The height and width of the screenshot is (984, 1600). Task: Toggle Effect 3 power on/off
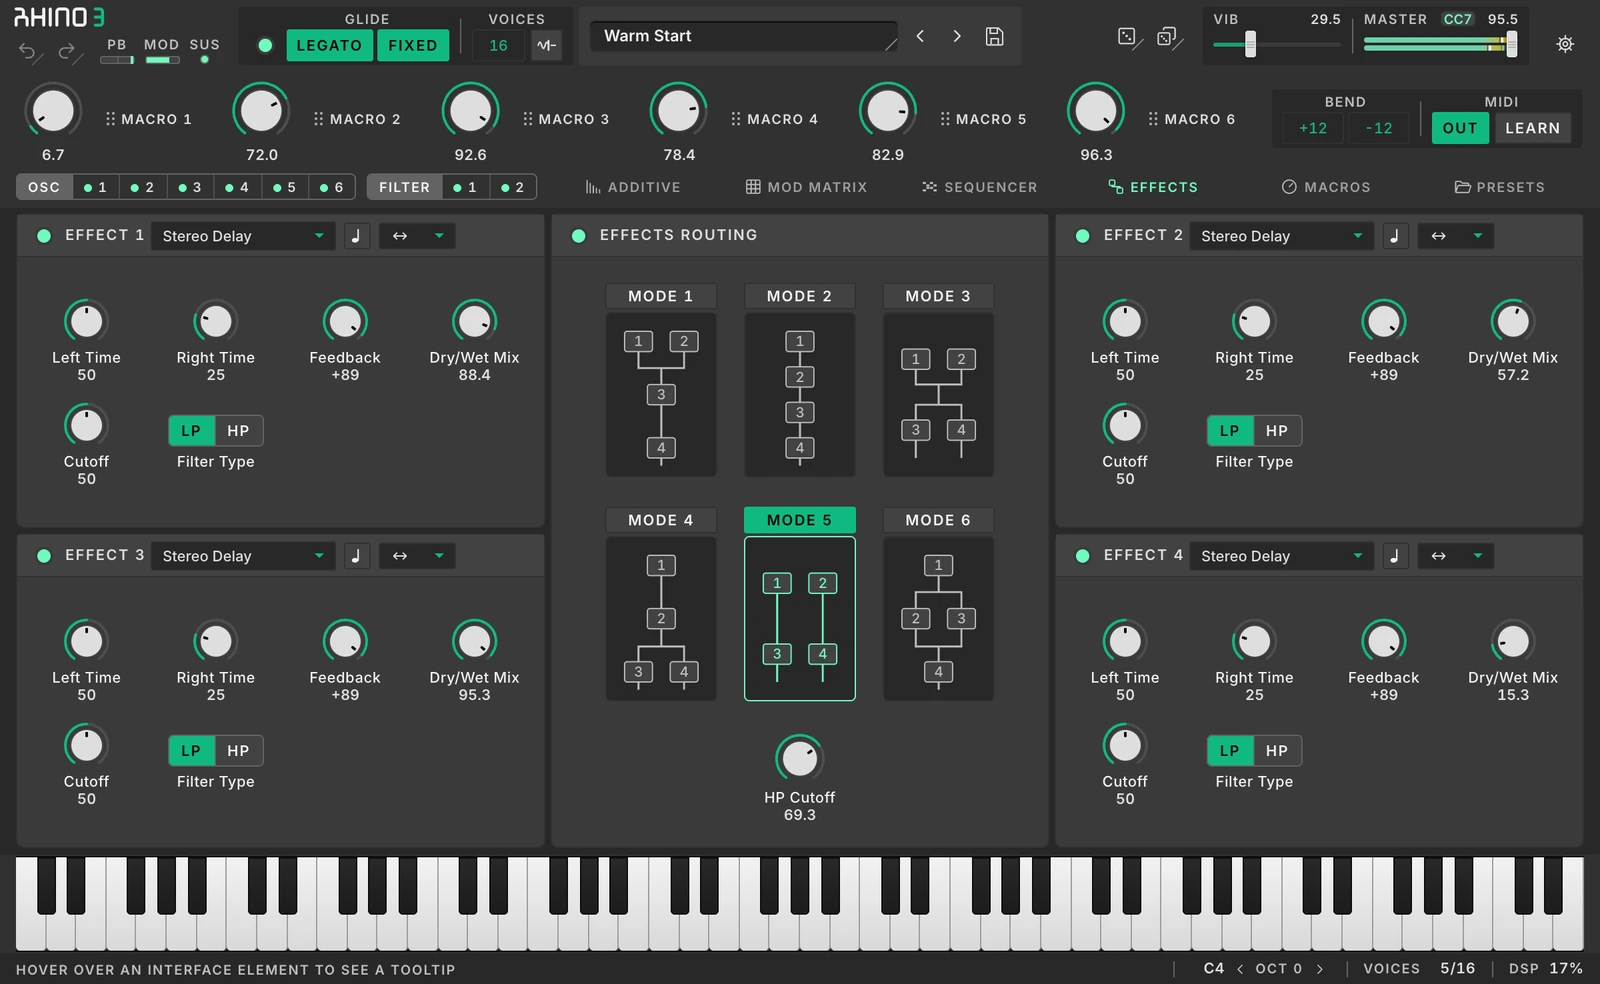pyautogui.click(x=44, y=556)
